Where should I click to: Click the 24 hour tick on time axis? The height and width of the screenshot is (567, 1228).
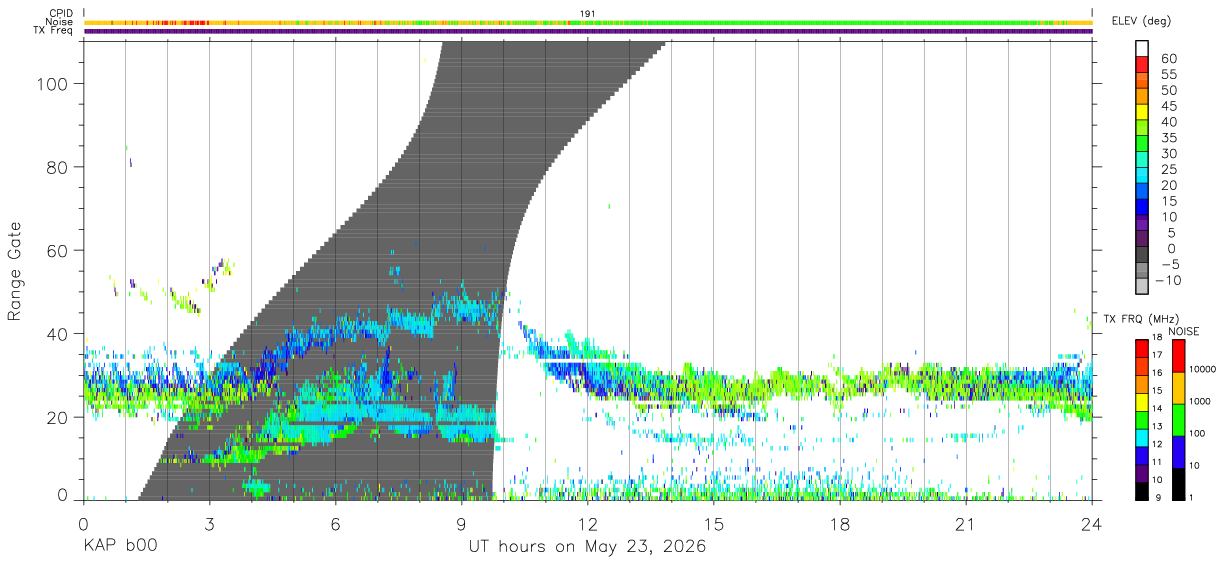pos(1092,524)
